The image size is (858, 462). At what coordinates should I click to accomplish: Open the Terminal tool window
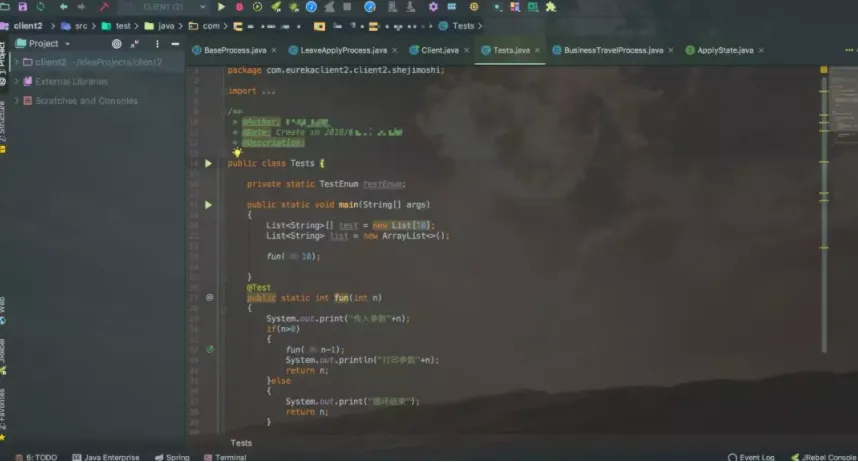(225, 457)
